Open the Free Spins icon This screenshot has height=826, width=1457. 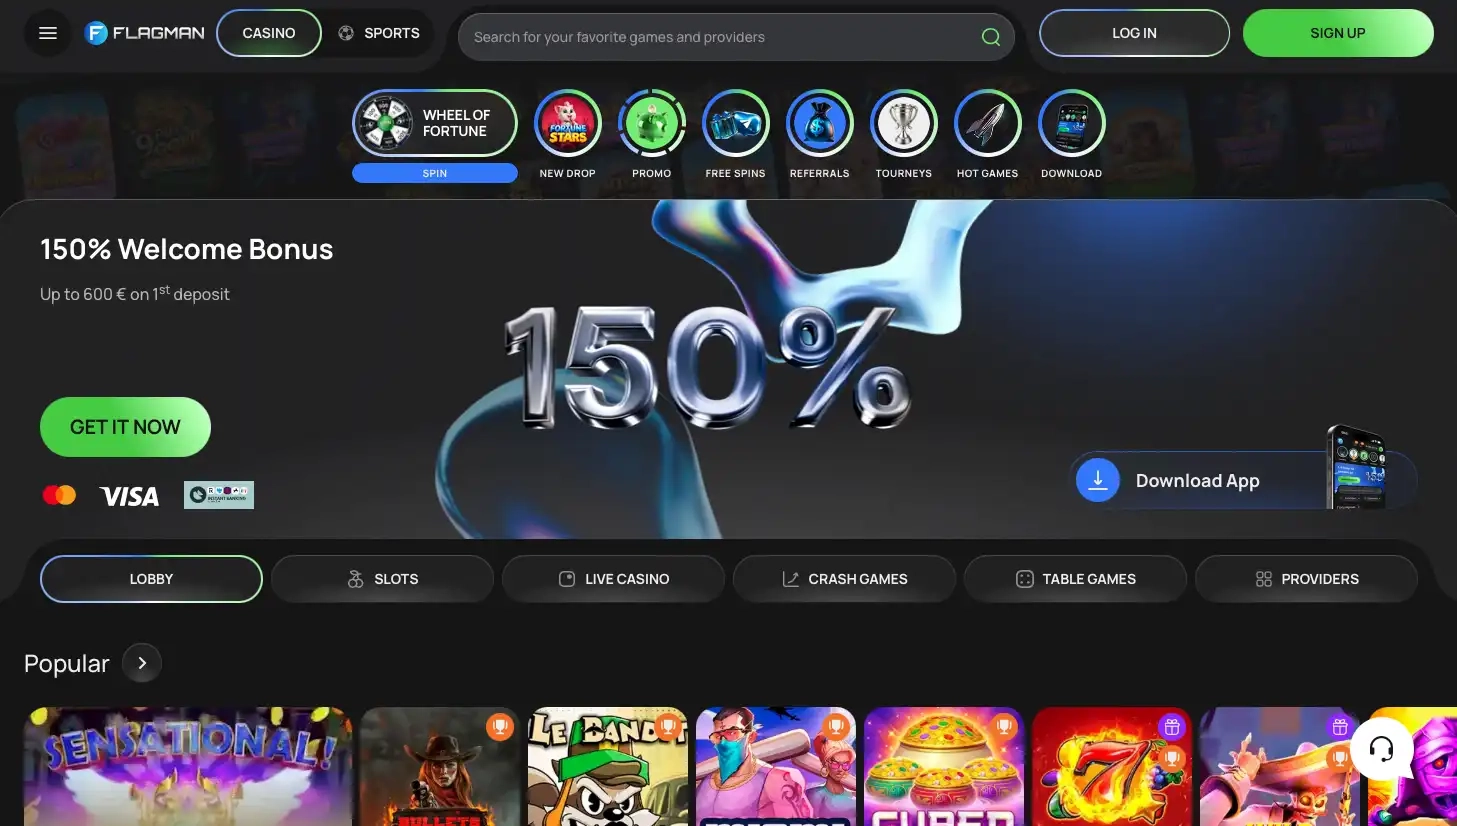click(735, 124)
